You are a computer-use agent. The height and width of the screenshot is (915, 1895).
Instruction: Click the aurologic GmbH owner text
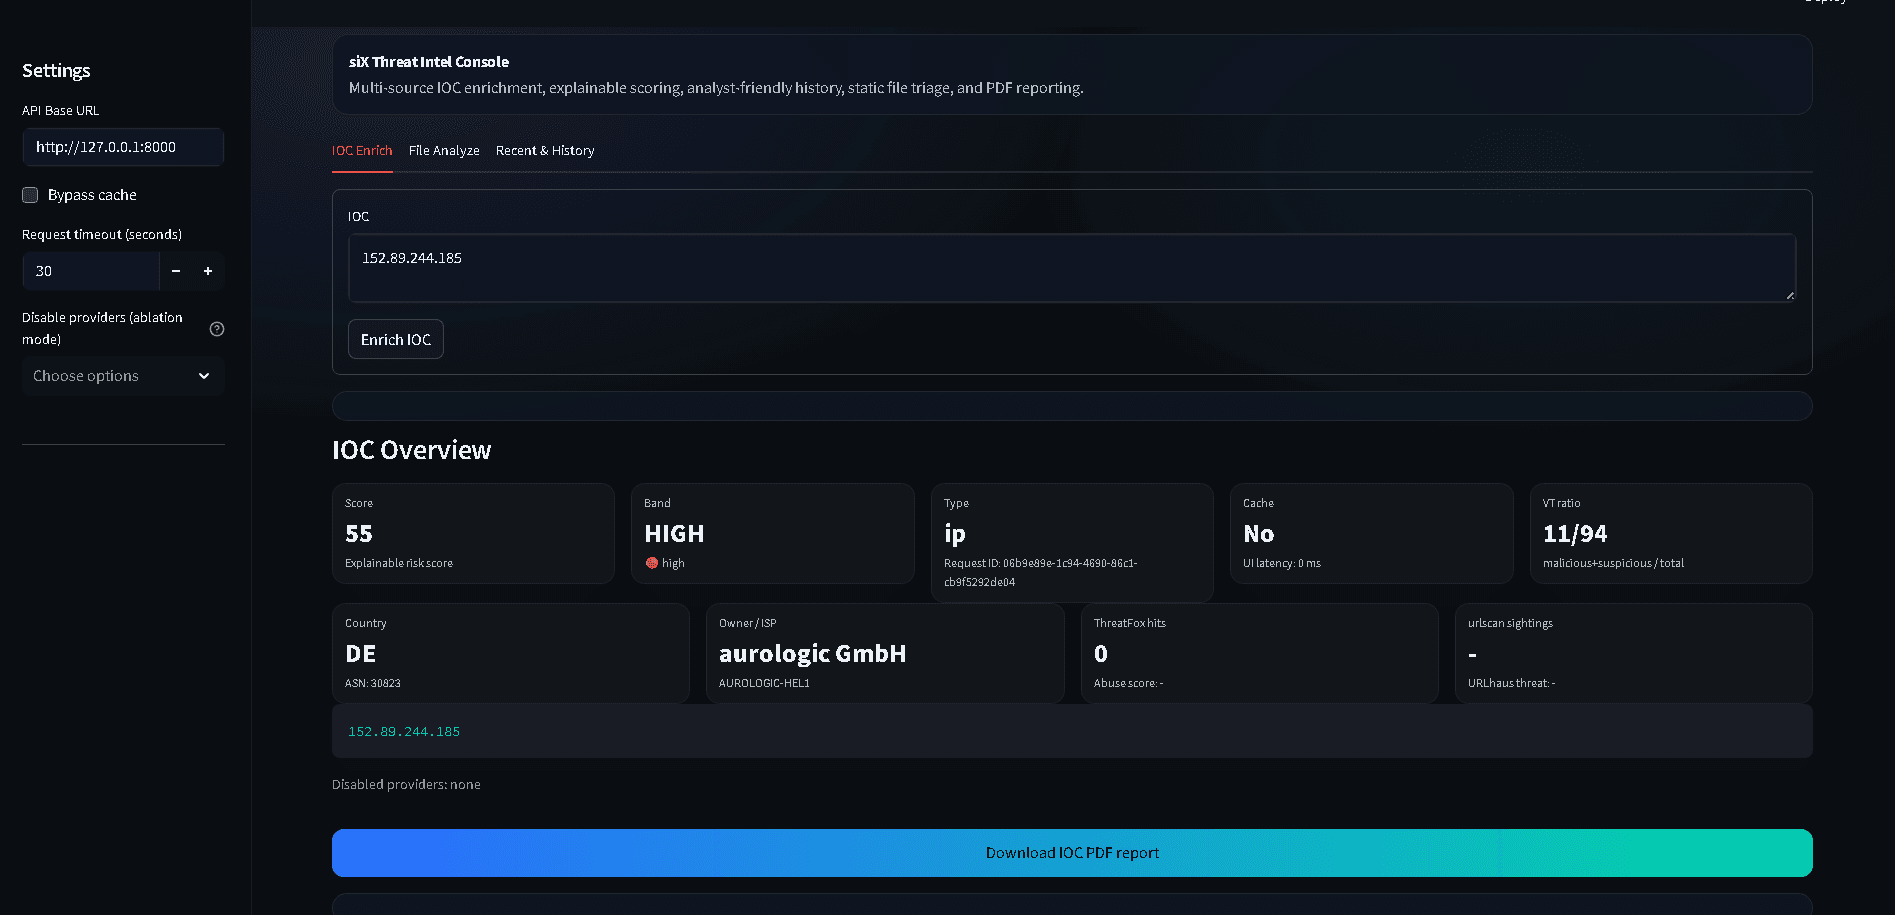coord(812,654)
